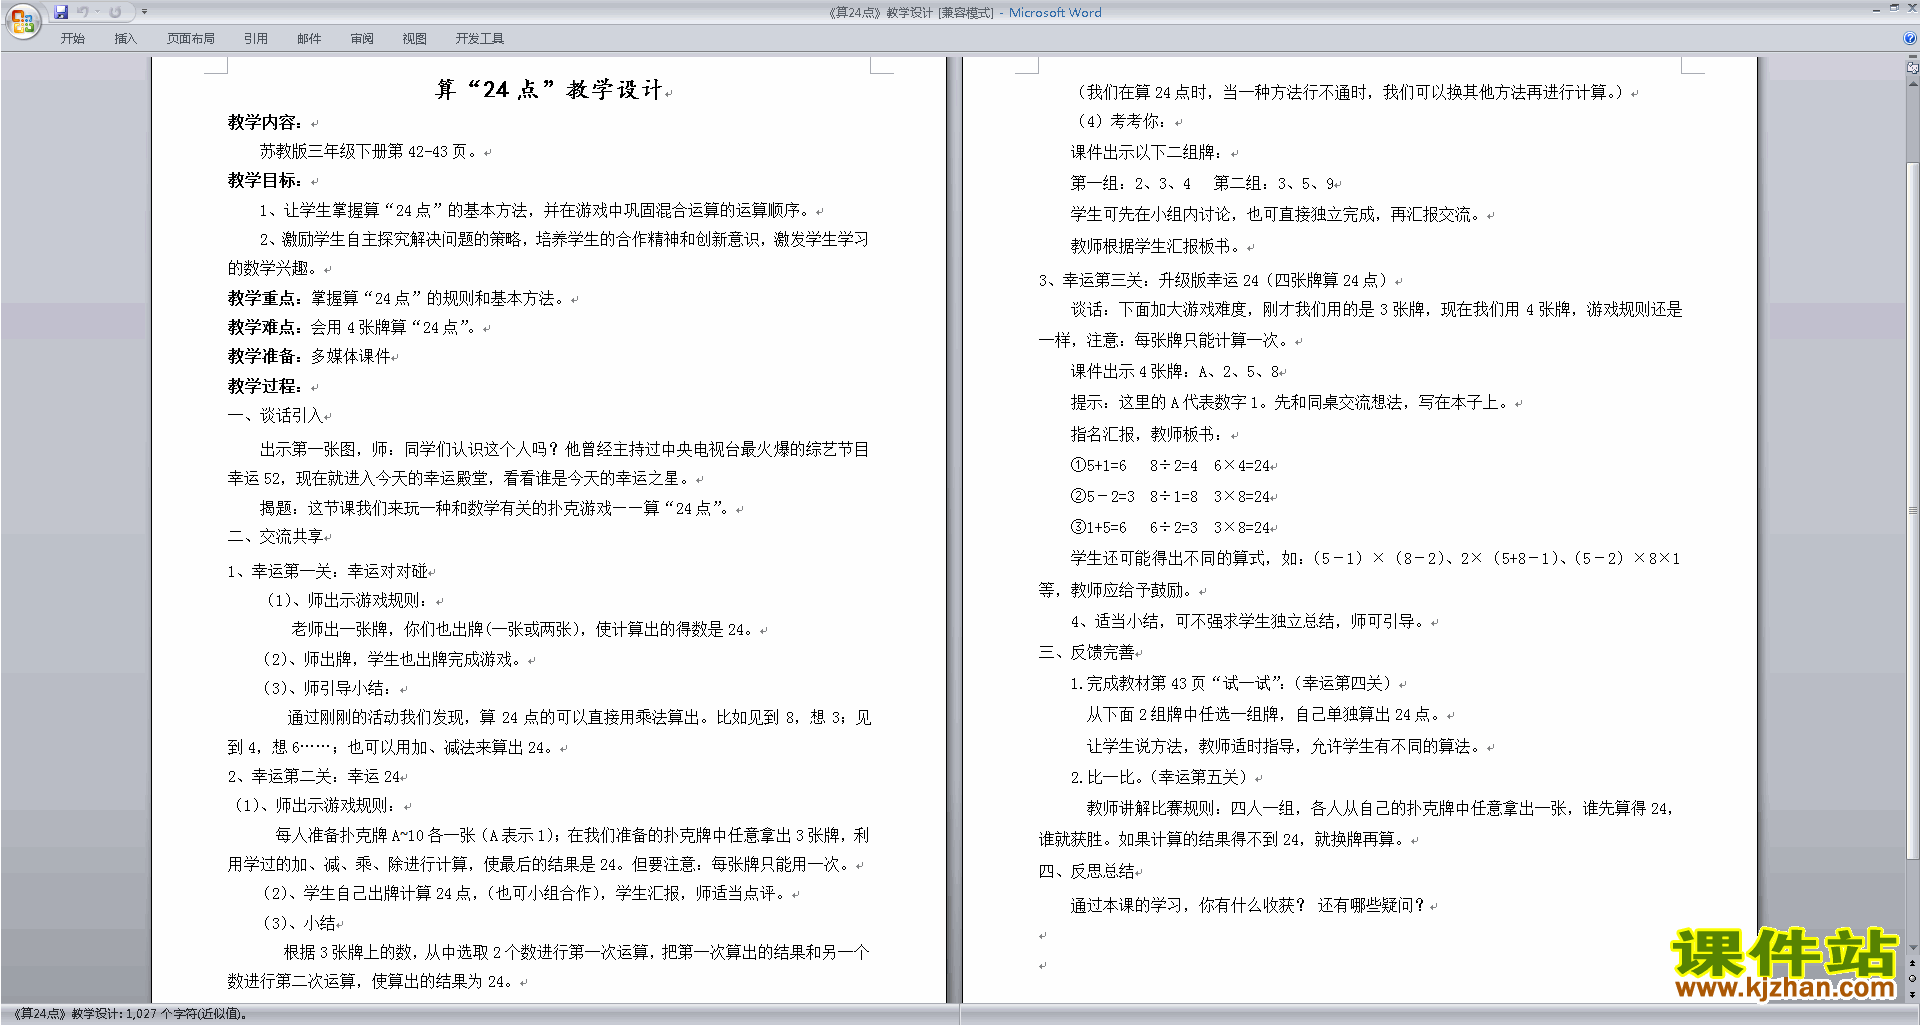Click the line (4) 考考你 on right page

pyautogui.click(x=1120, y=121)
